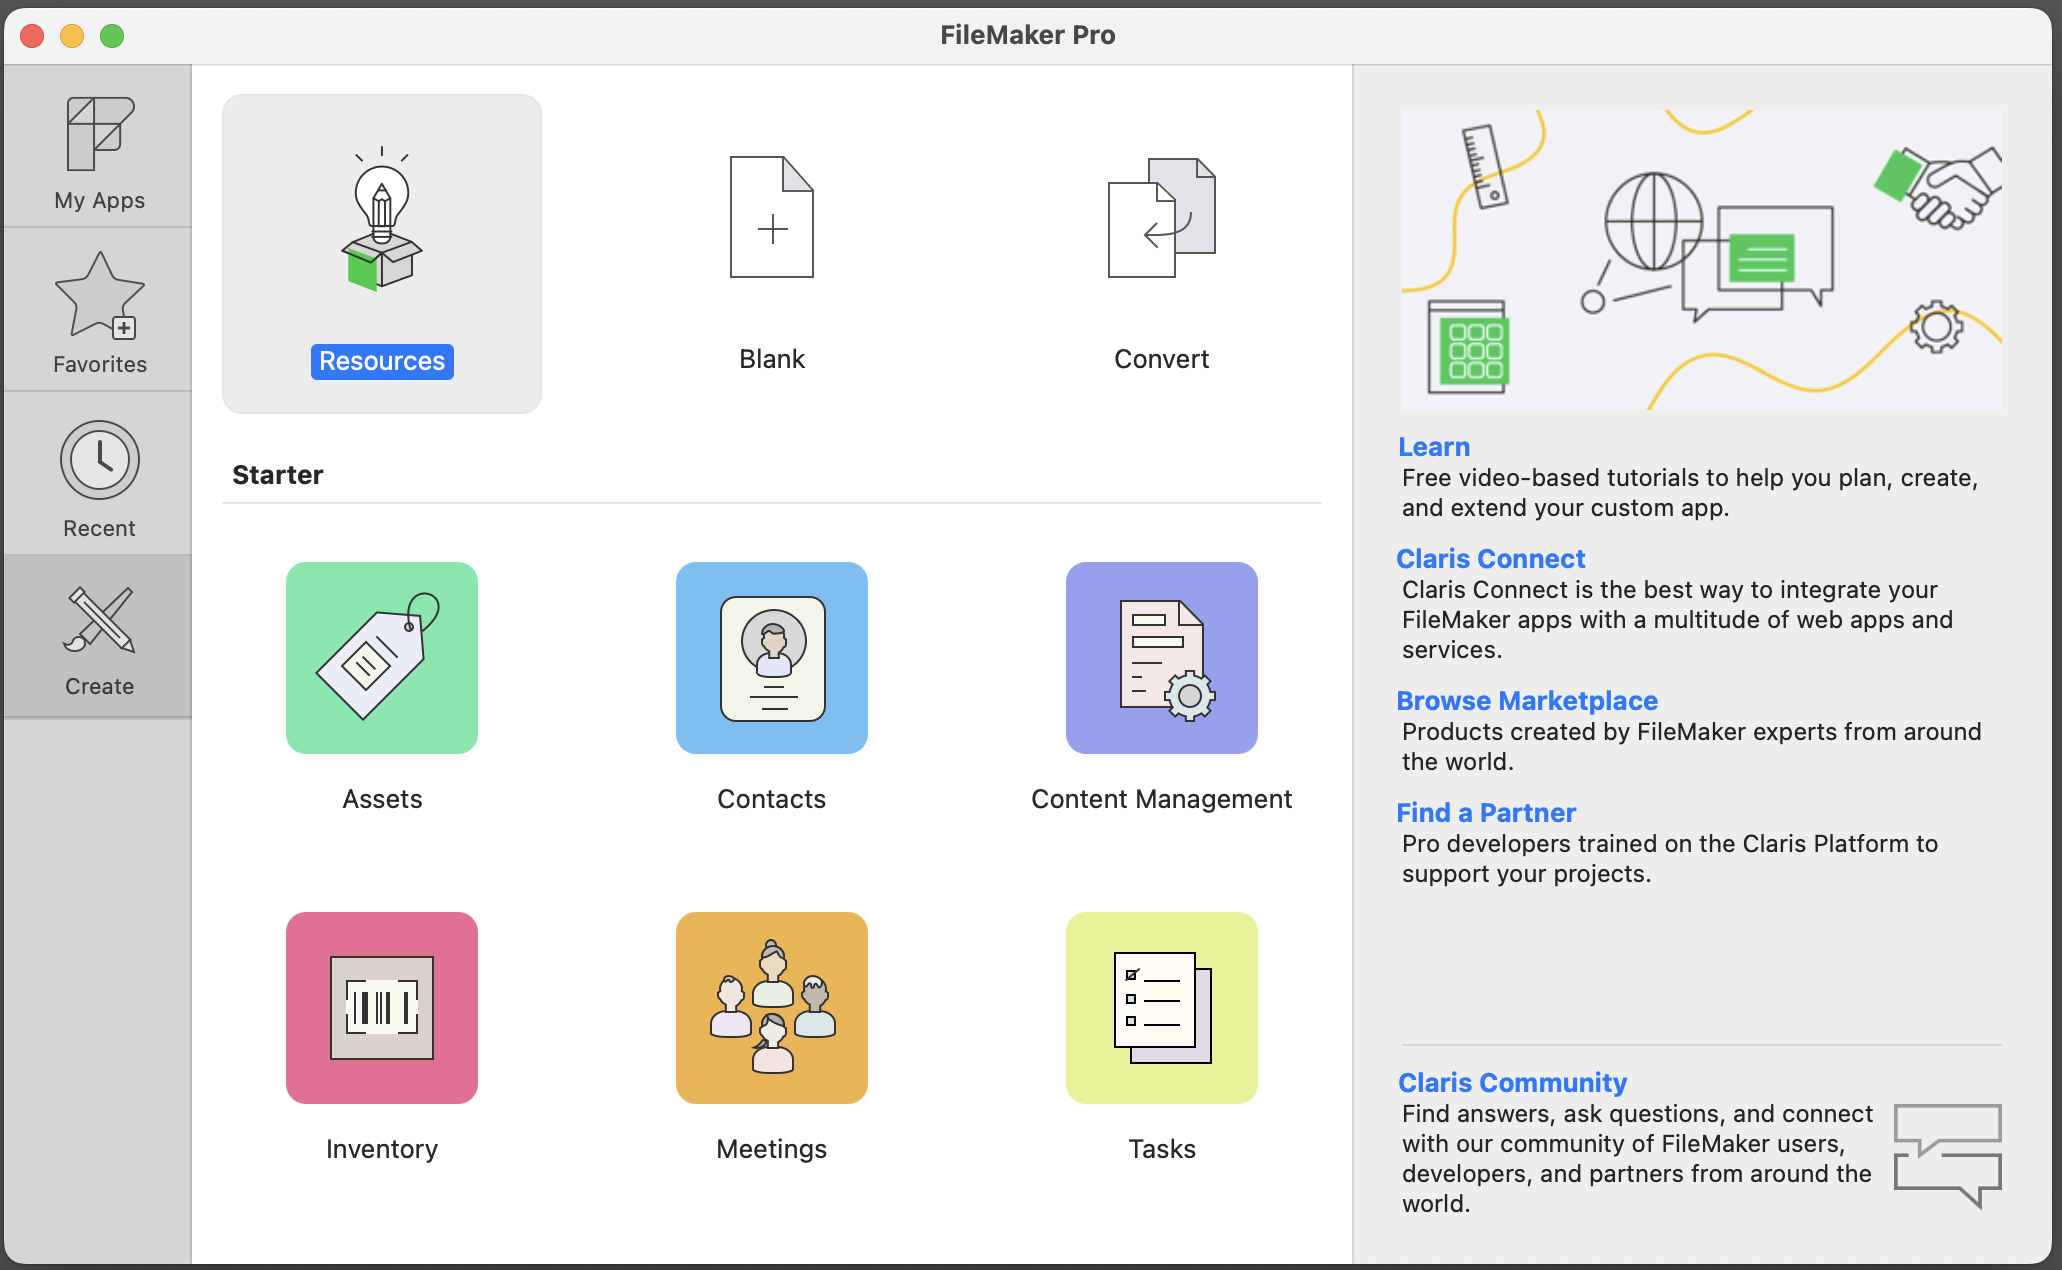Viewport: 2062px width, 1270px height.
Task: Click the green zoom window button
Action: coord(112,36)
